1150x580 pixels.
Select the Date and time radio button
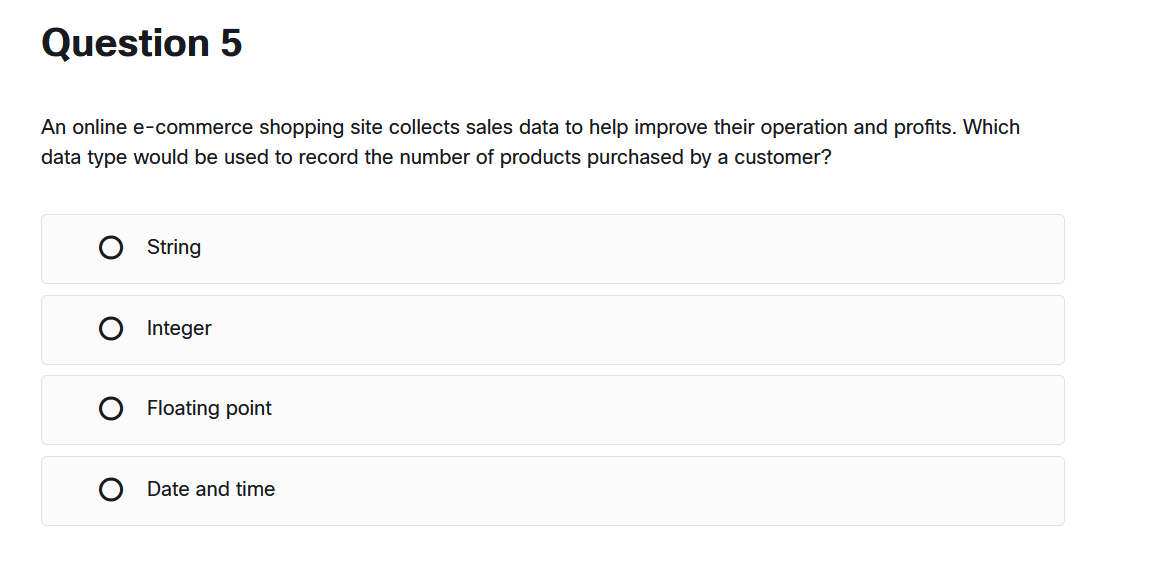111,489
